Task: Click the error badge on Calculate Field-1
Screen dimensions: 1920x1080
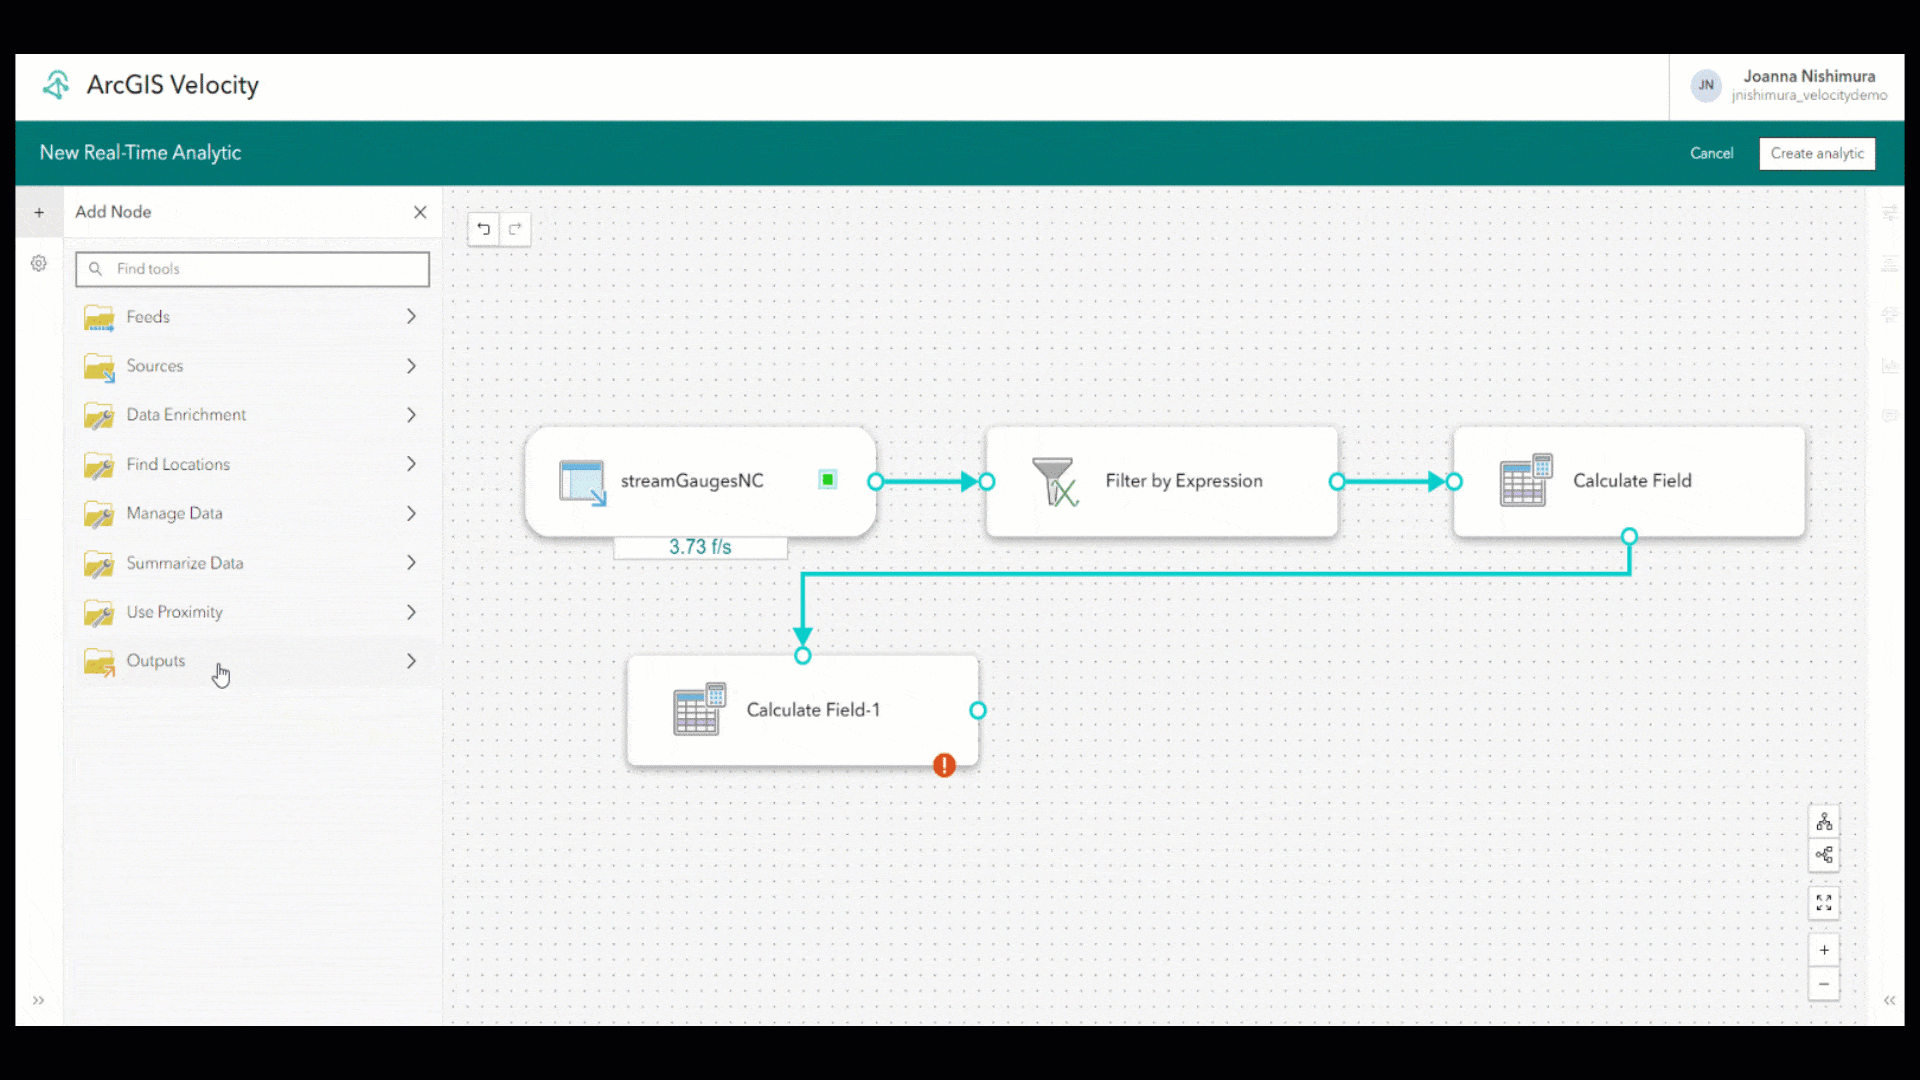Action: pyautogui.click(x=944, y=764)
